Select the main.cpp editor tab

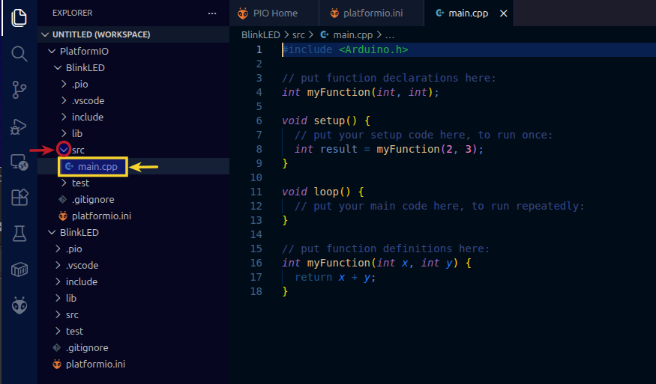tap(468, 13)
